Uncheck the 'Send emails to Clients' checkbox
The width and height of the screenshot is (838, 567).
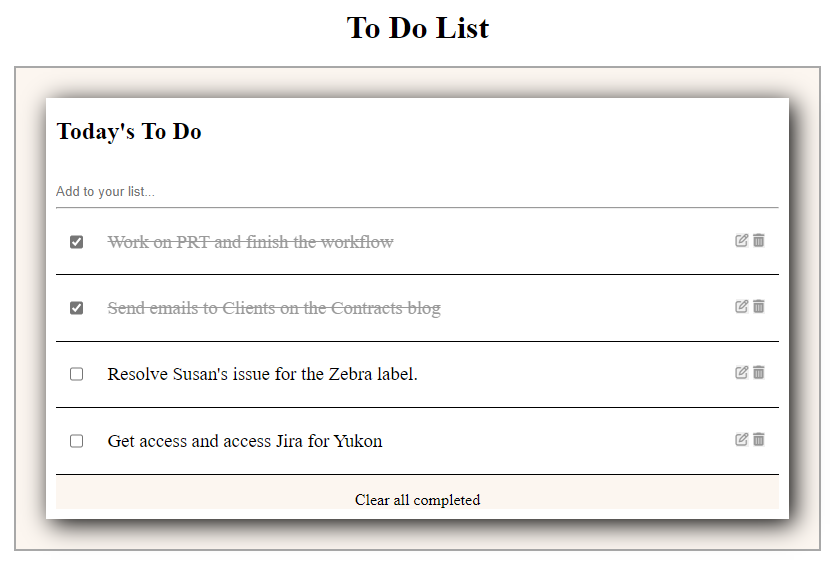coord(76,308)
